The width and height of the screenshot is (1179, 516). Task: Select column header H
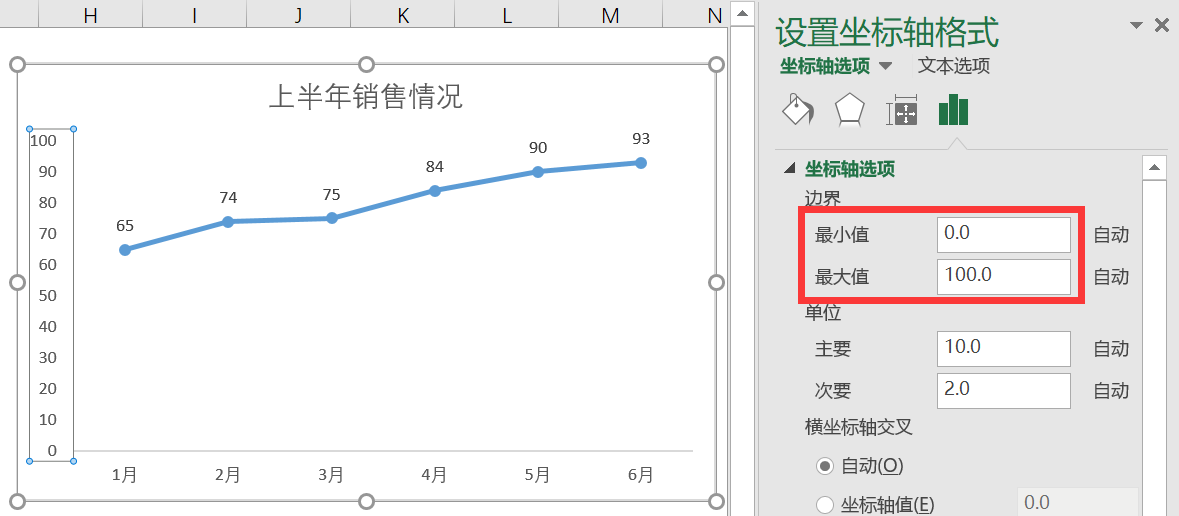coord(90,14)
